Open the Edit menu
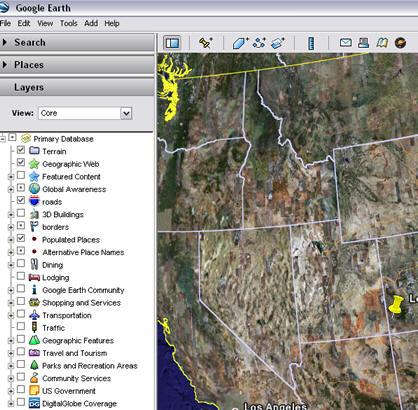Screen dimensions: 418x410 pyautogui.click(x=24, y=23)
